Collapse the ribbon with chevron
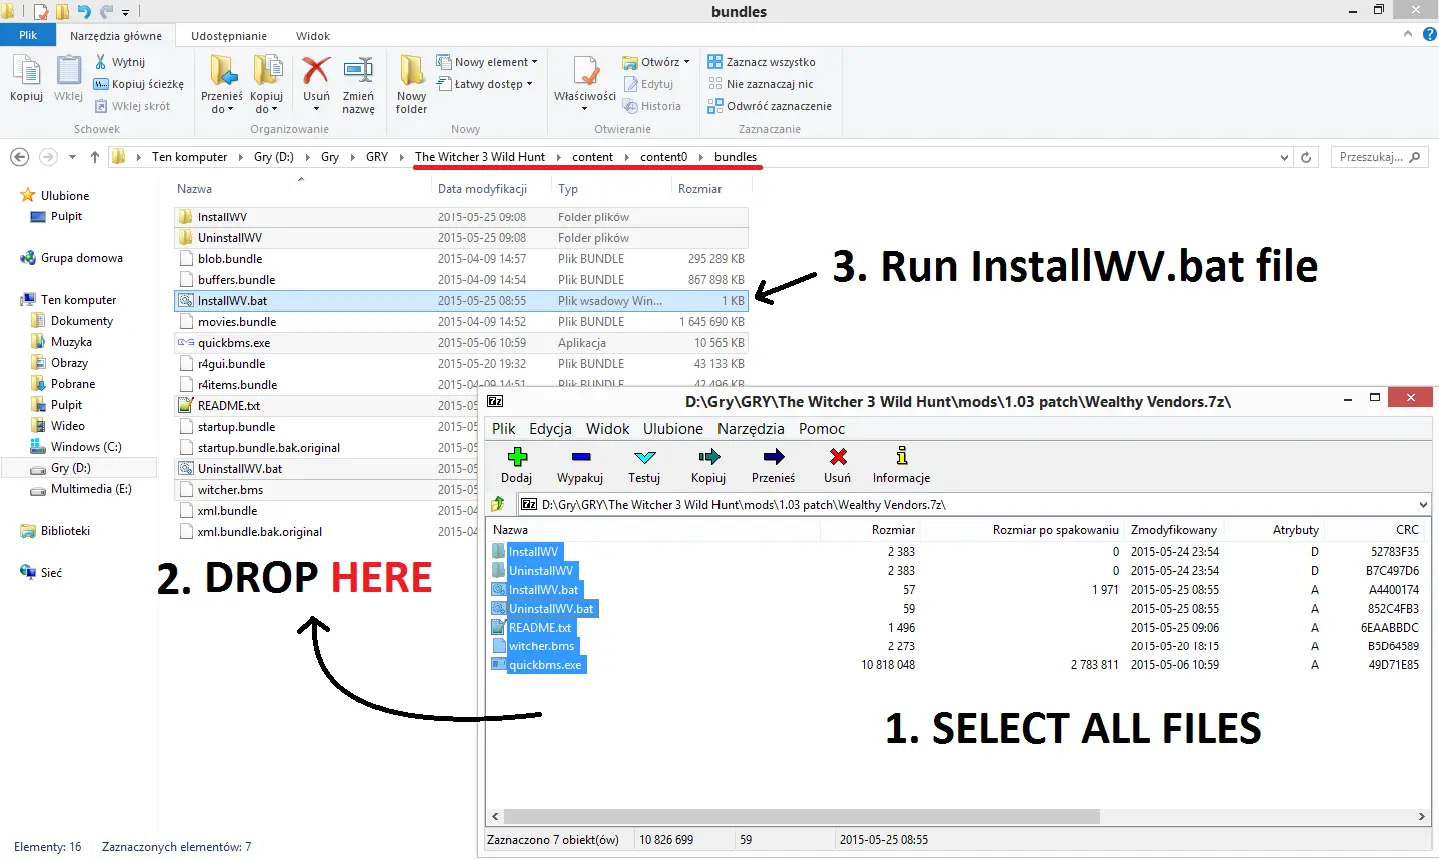This screenshot has height=860, width=1439. 1408,34
